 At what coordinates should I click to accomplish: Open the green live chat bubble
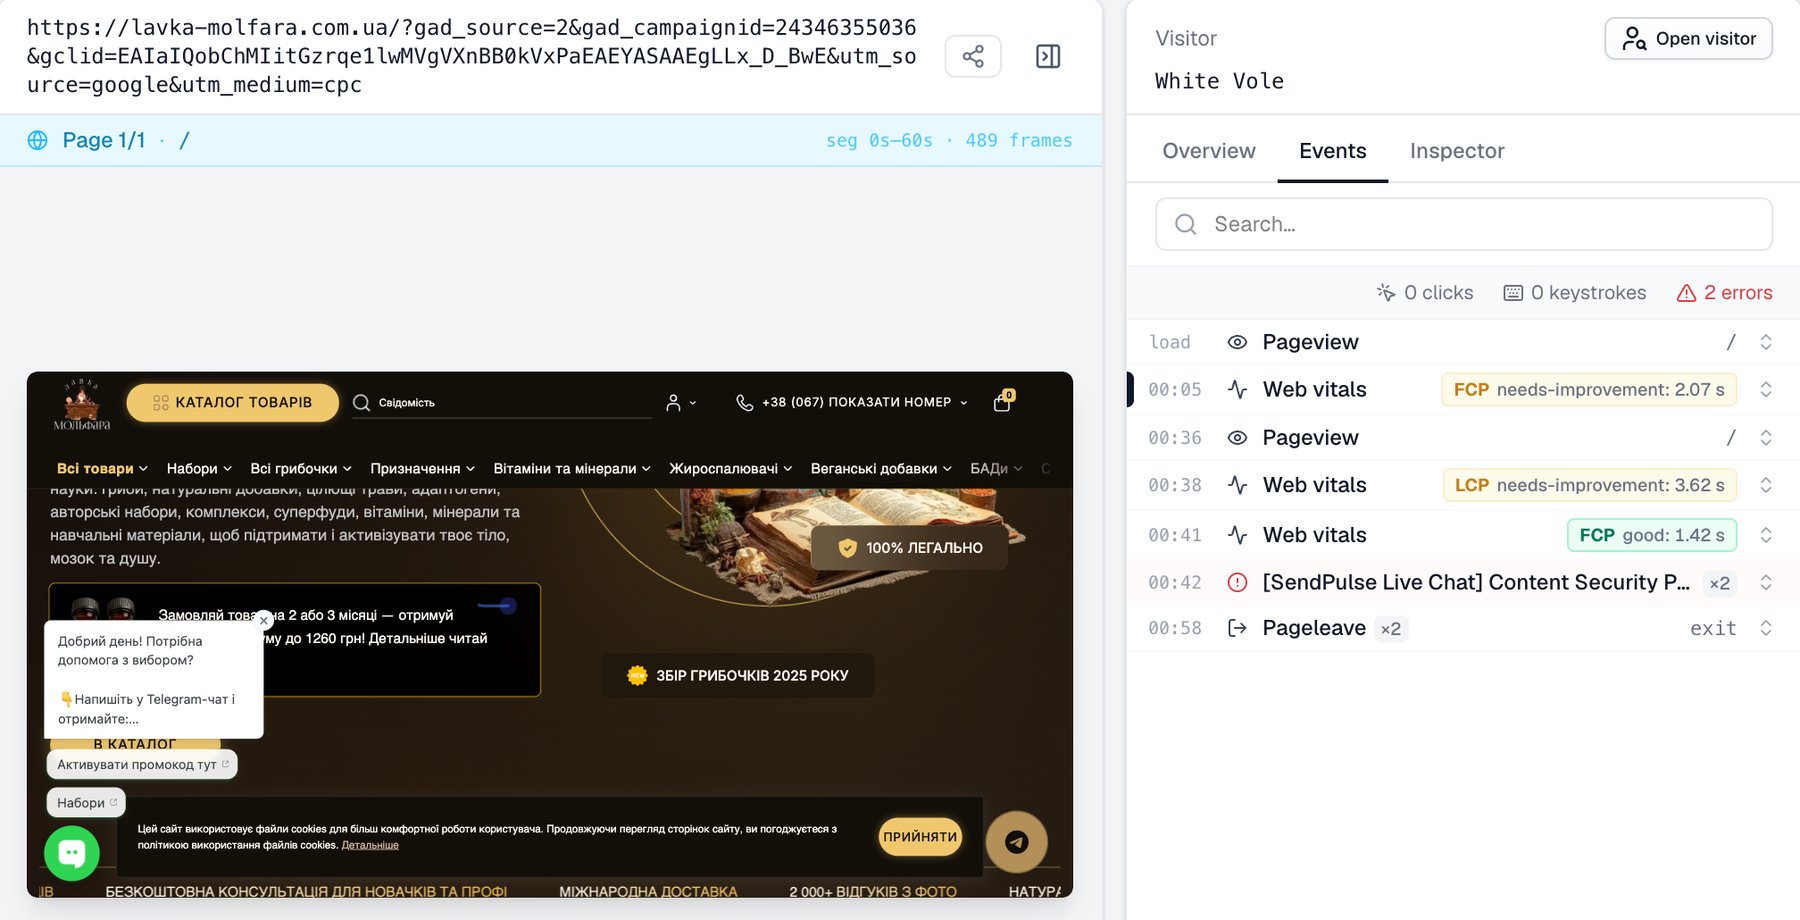click(72, 853)
